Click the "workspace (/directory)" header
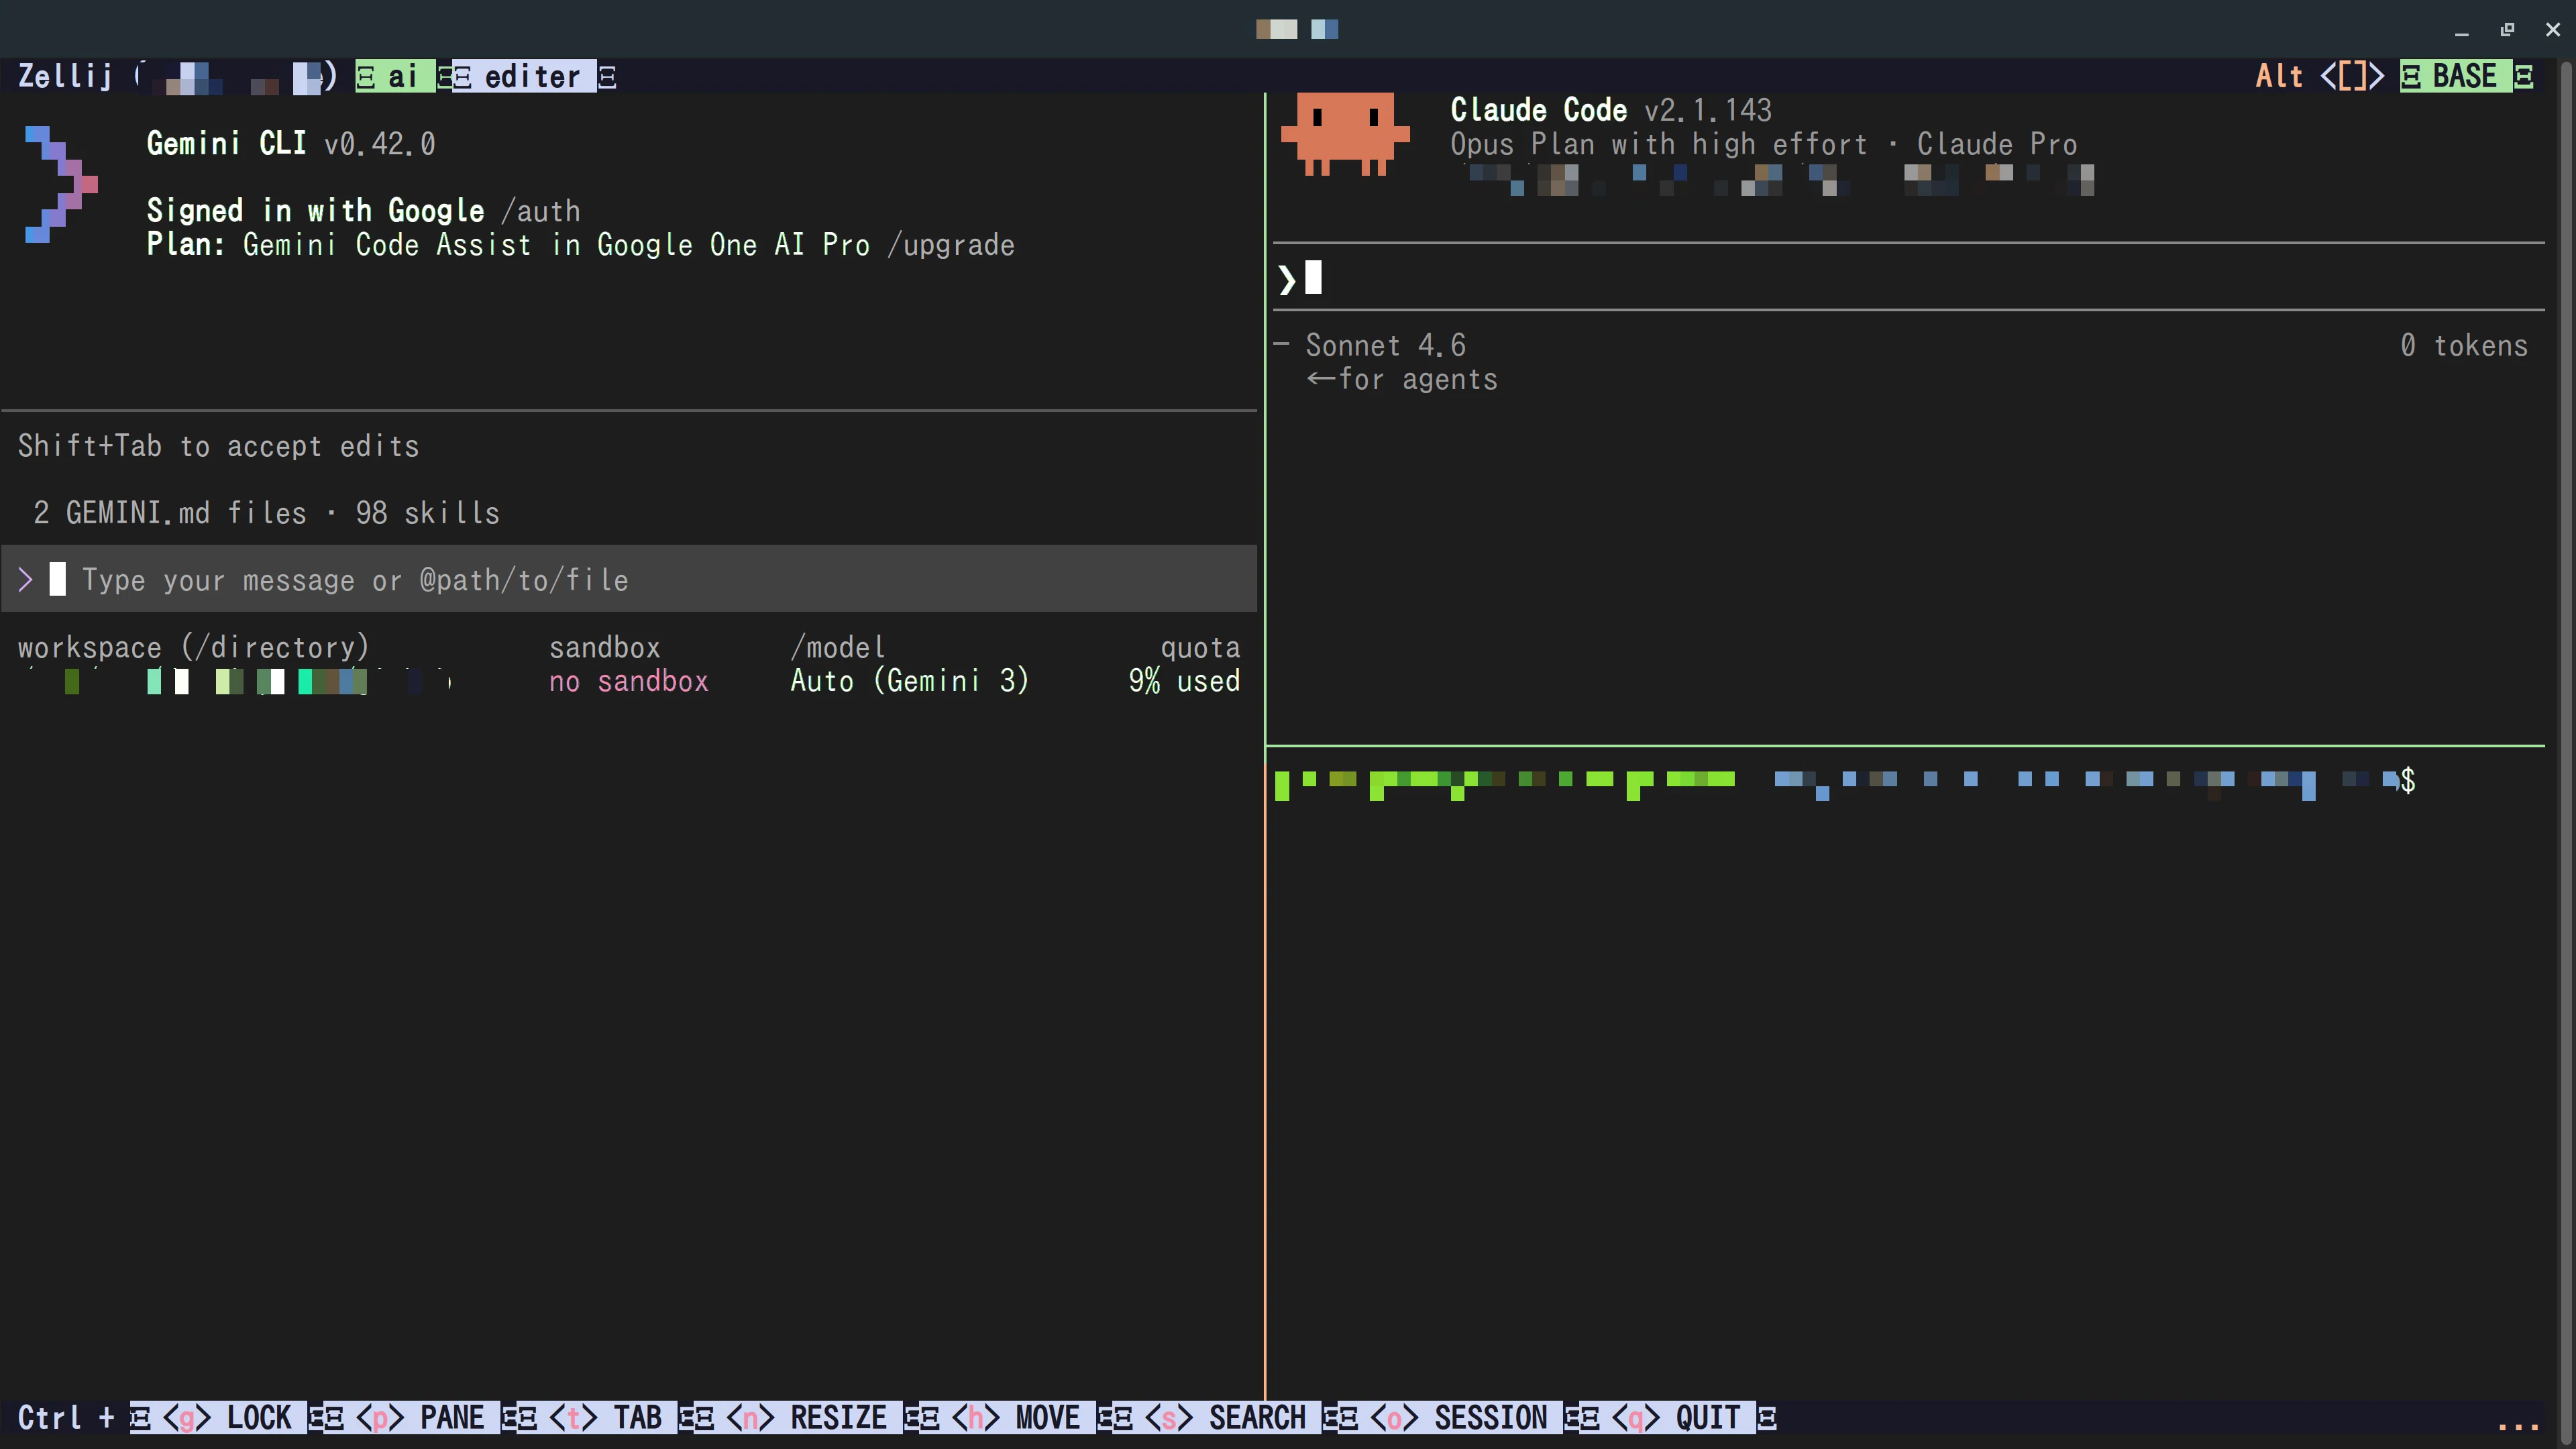 pos(194,647)
